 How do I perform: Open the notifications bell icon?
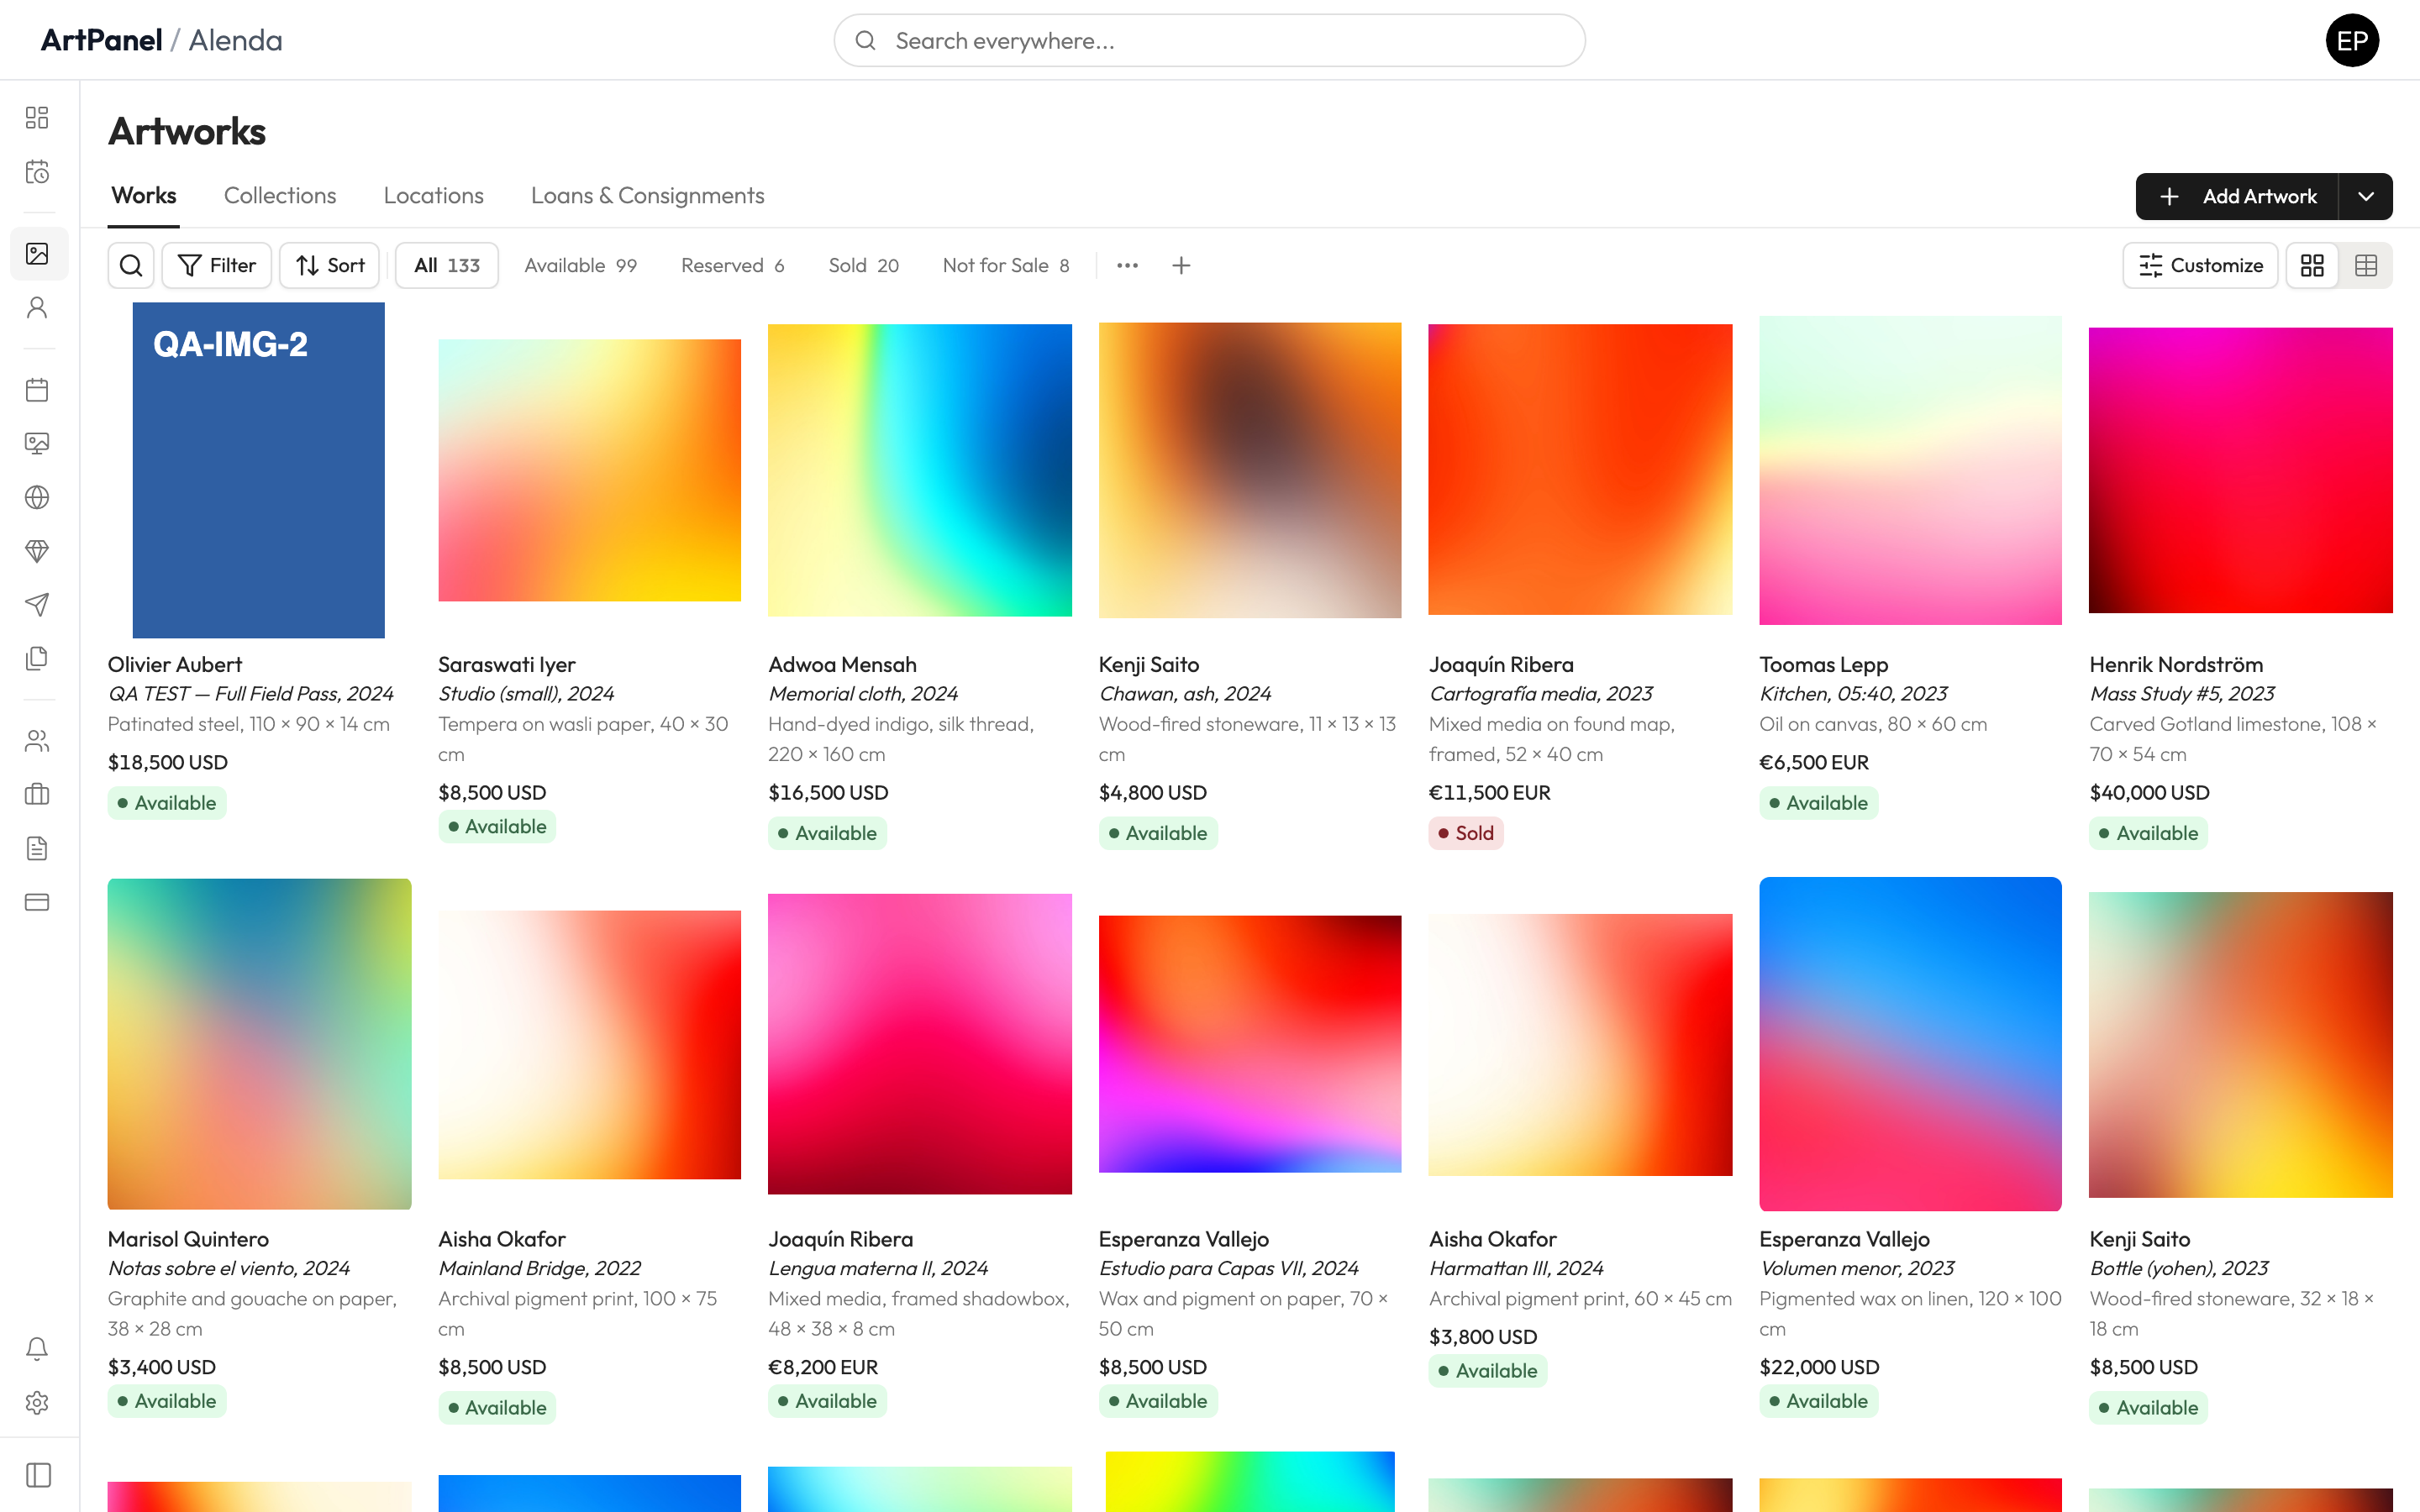(x=37, y=1348)
